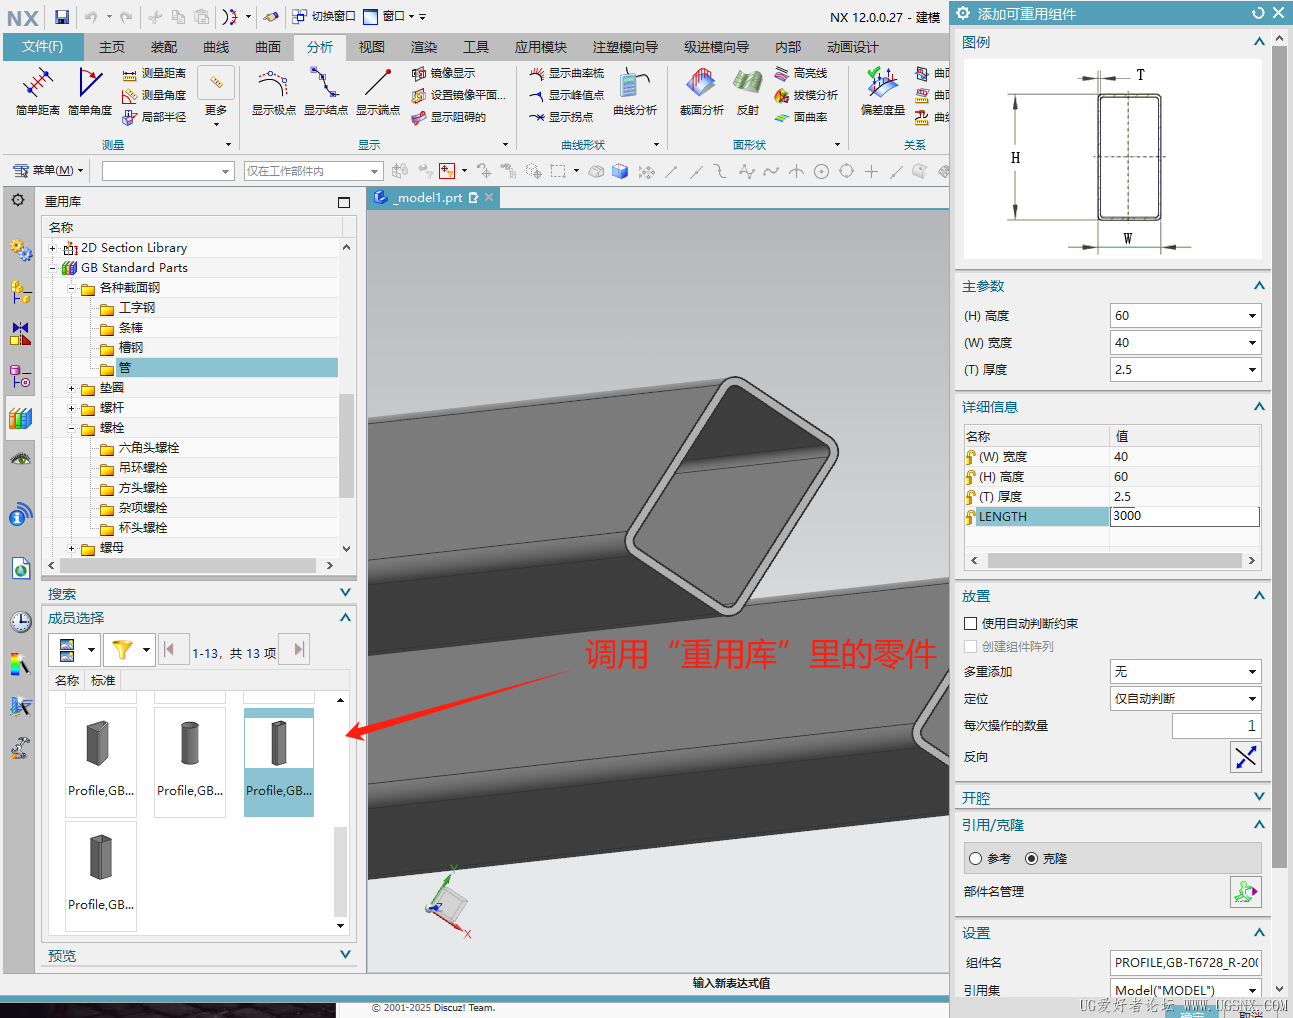Image resolution: width=1293 pixels, height=1018 pixels.
Task: Click the 反向 reverse direction icon button
Action: click(1245, 757)
